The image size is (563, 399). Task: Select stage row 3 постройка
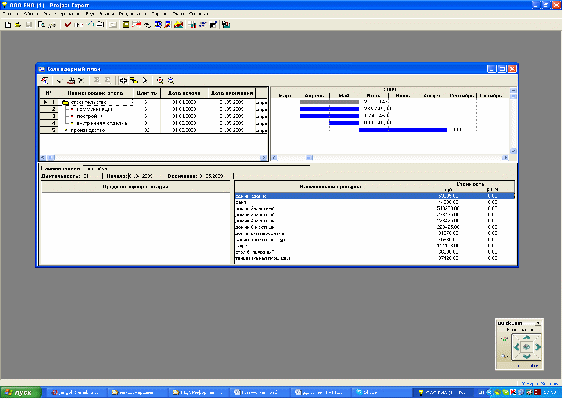(x=153, y=116)
